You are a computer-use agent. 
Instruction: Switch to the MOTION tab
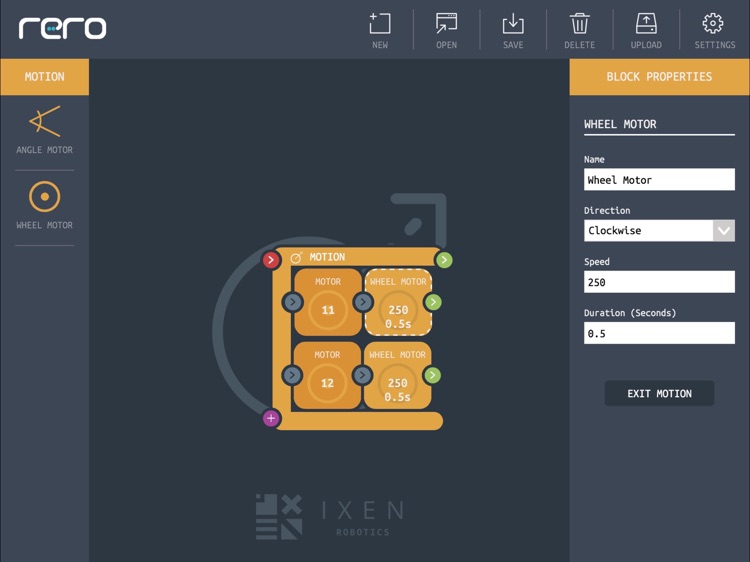click(44, 77)
